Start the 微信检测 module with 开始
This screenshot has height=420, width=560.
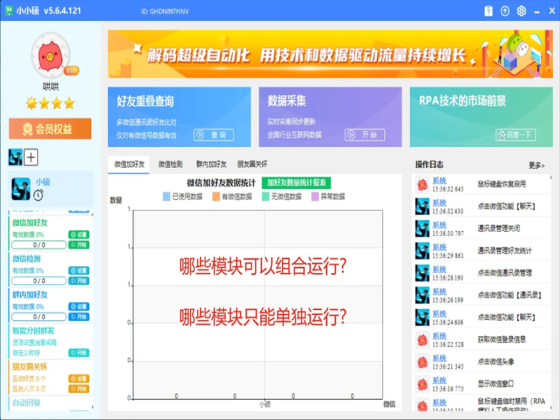click(79, 281)
